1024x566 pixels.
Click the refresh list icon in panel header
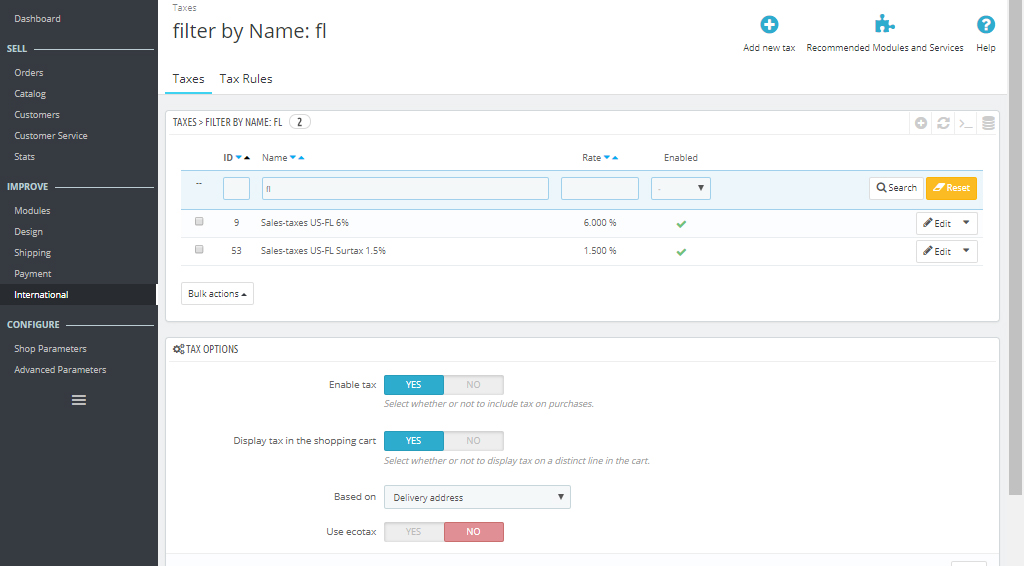click(943, 123)
